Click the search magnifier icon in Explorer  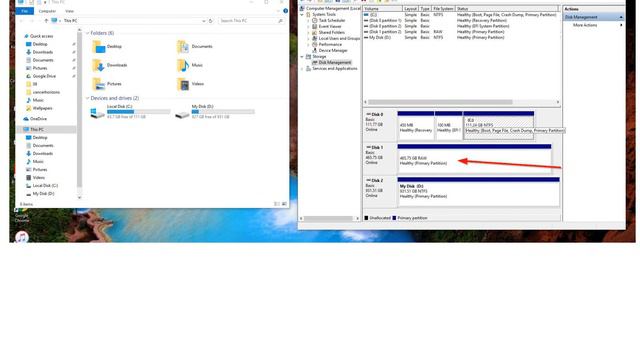coord(280,20)
